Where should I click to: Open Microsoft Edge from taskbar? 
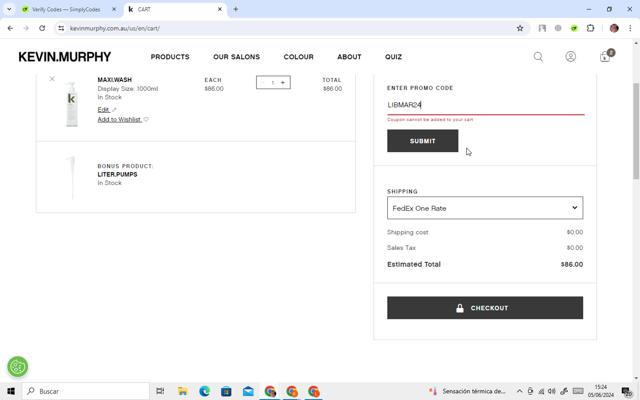coord(204,391)
